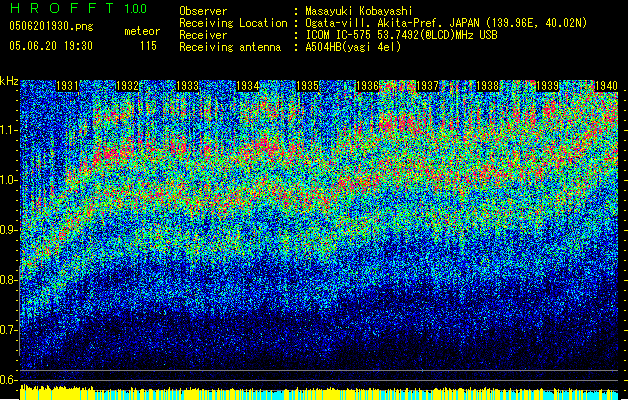Screen dimensions: 629x400
Task: Select the meteor count value 115
Action: (148, 45)
